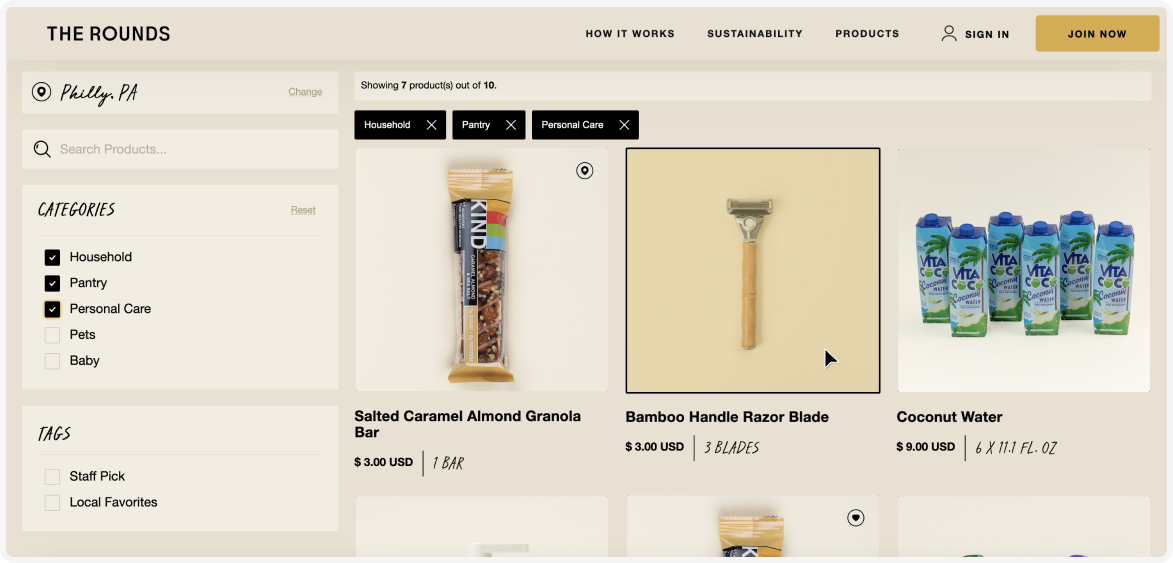This screenshot has height=563, width=1173.
Task: Enable the Pets category checkbox
Action: 52,335
